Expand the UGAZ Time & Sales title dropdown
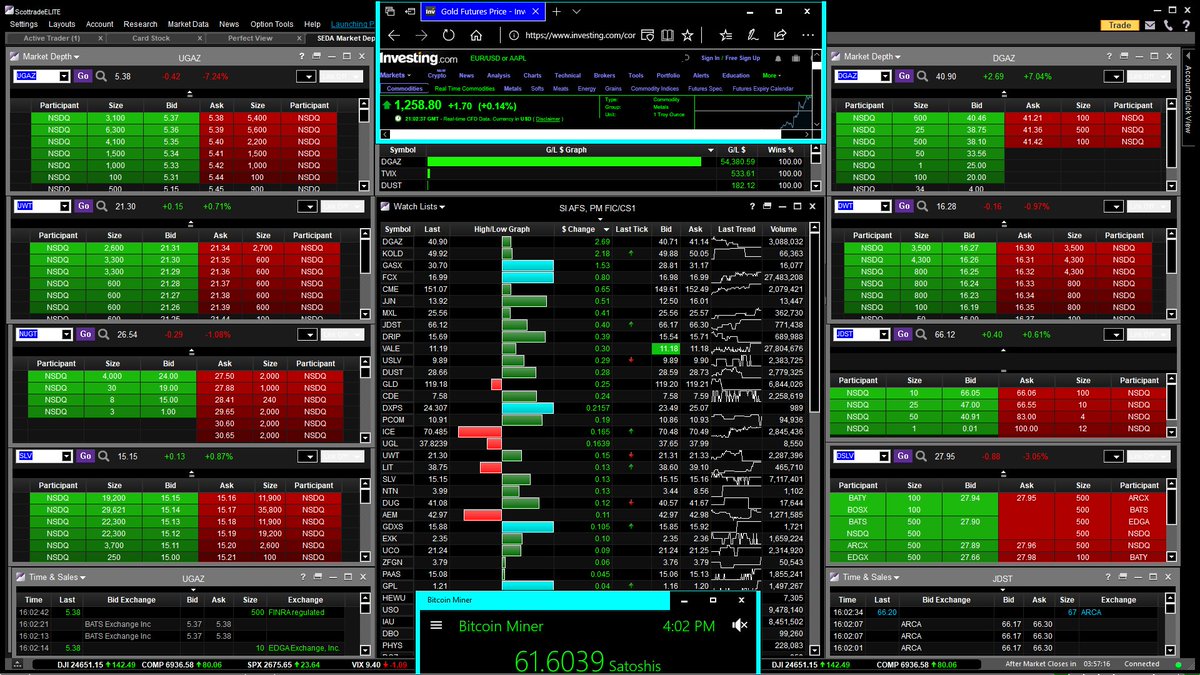Image resolution: width=1200 pixels, height=675 pixels. pyautogui.click(x=55, y=577)
